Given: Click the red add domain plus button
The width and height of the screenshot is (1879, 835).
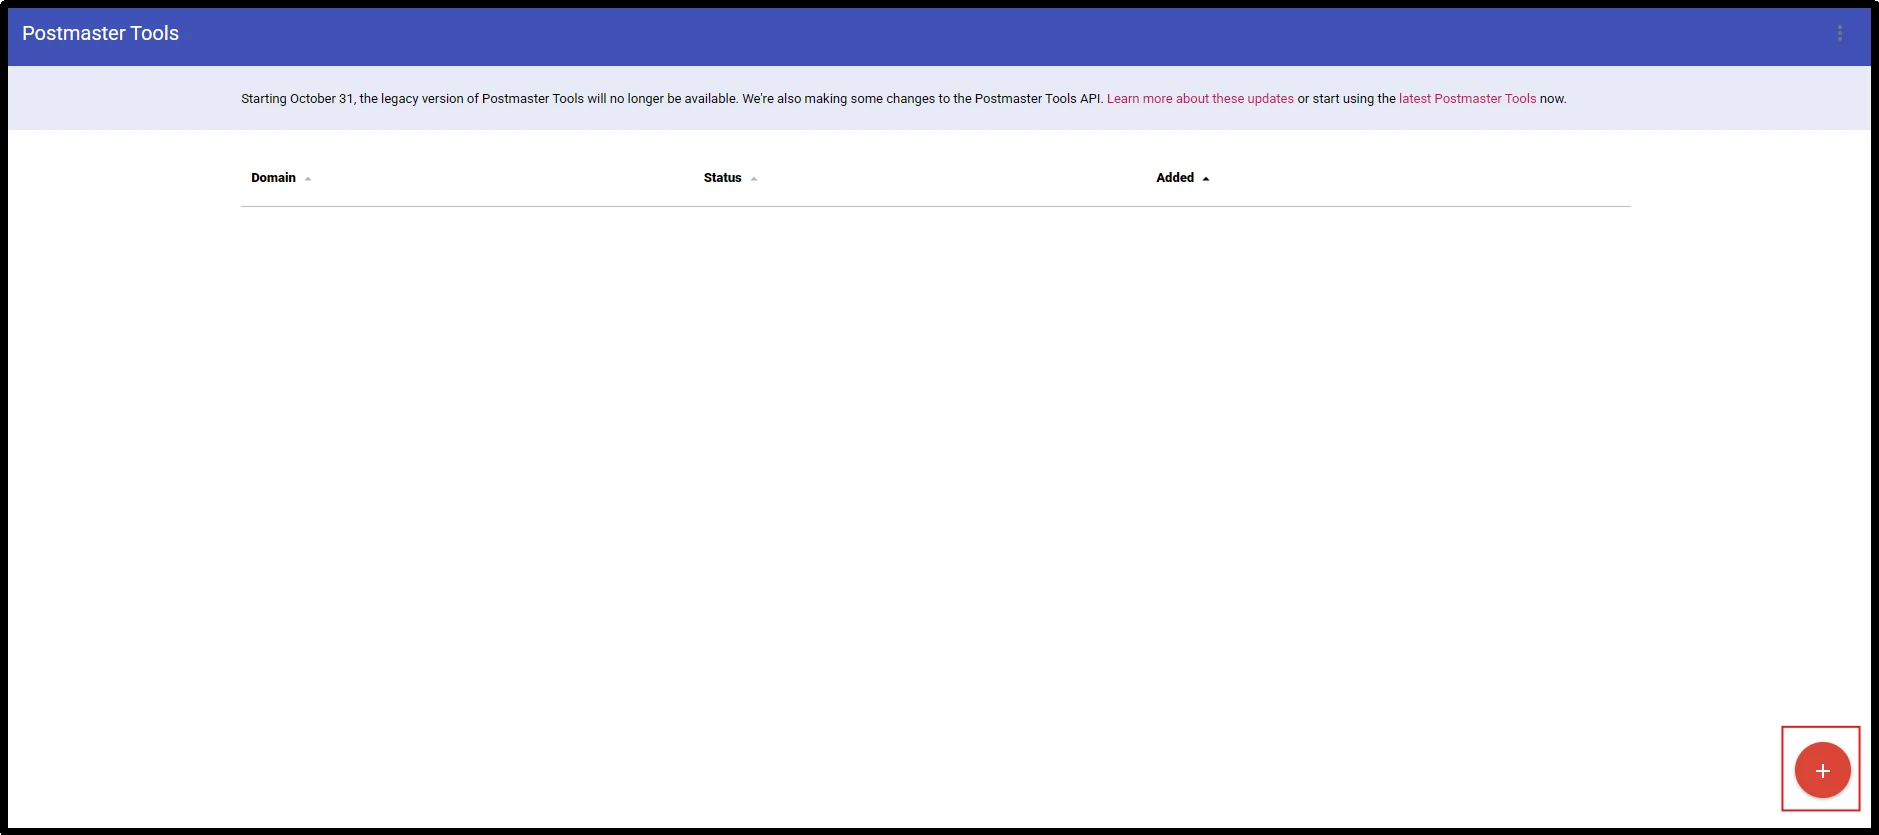Looking at the screenshot, I should point(1822,770).
